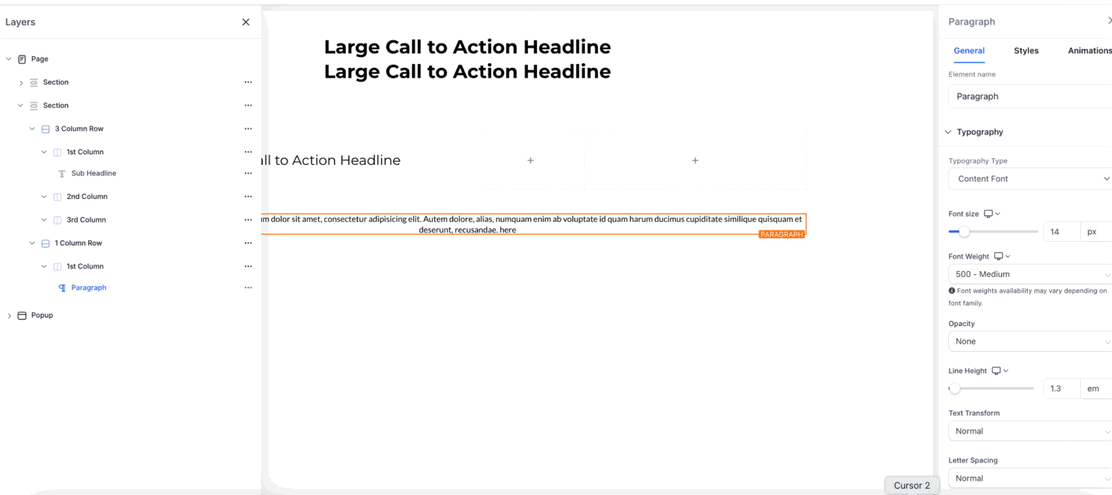1112x495 pixels.
Task: Click the font size value field
Action: click(x=1062, y=231)
